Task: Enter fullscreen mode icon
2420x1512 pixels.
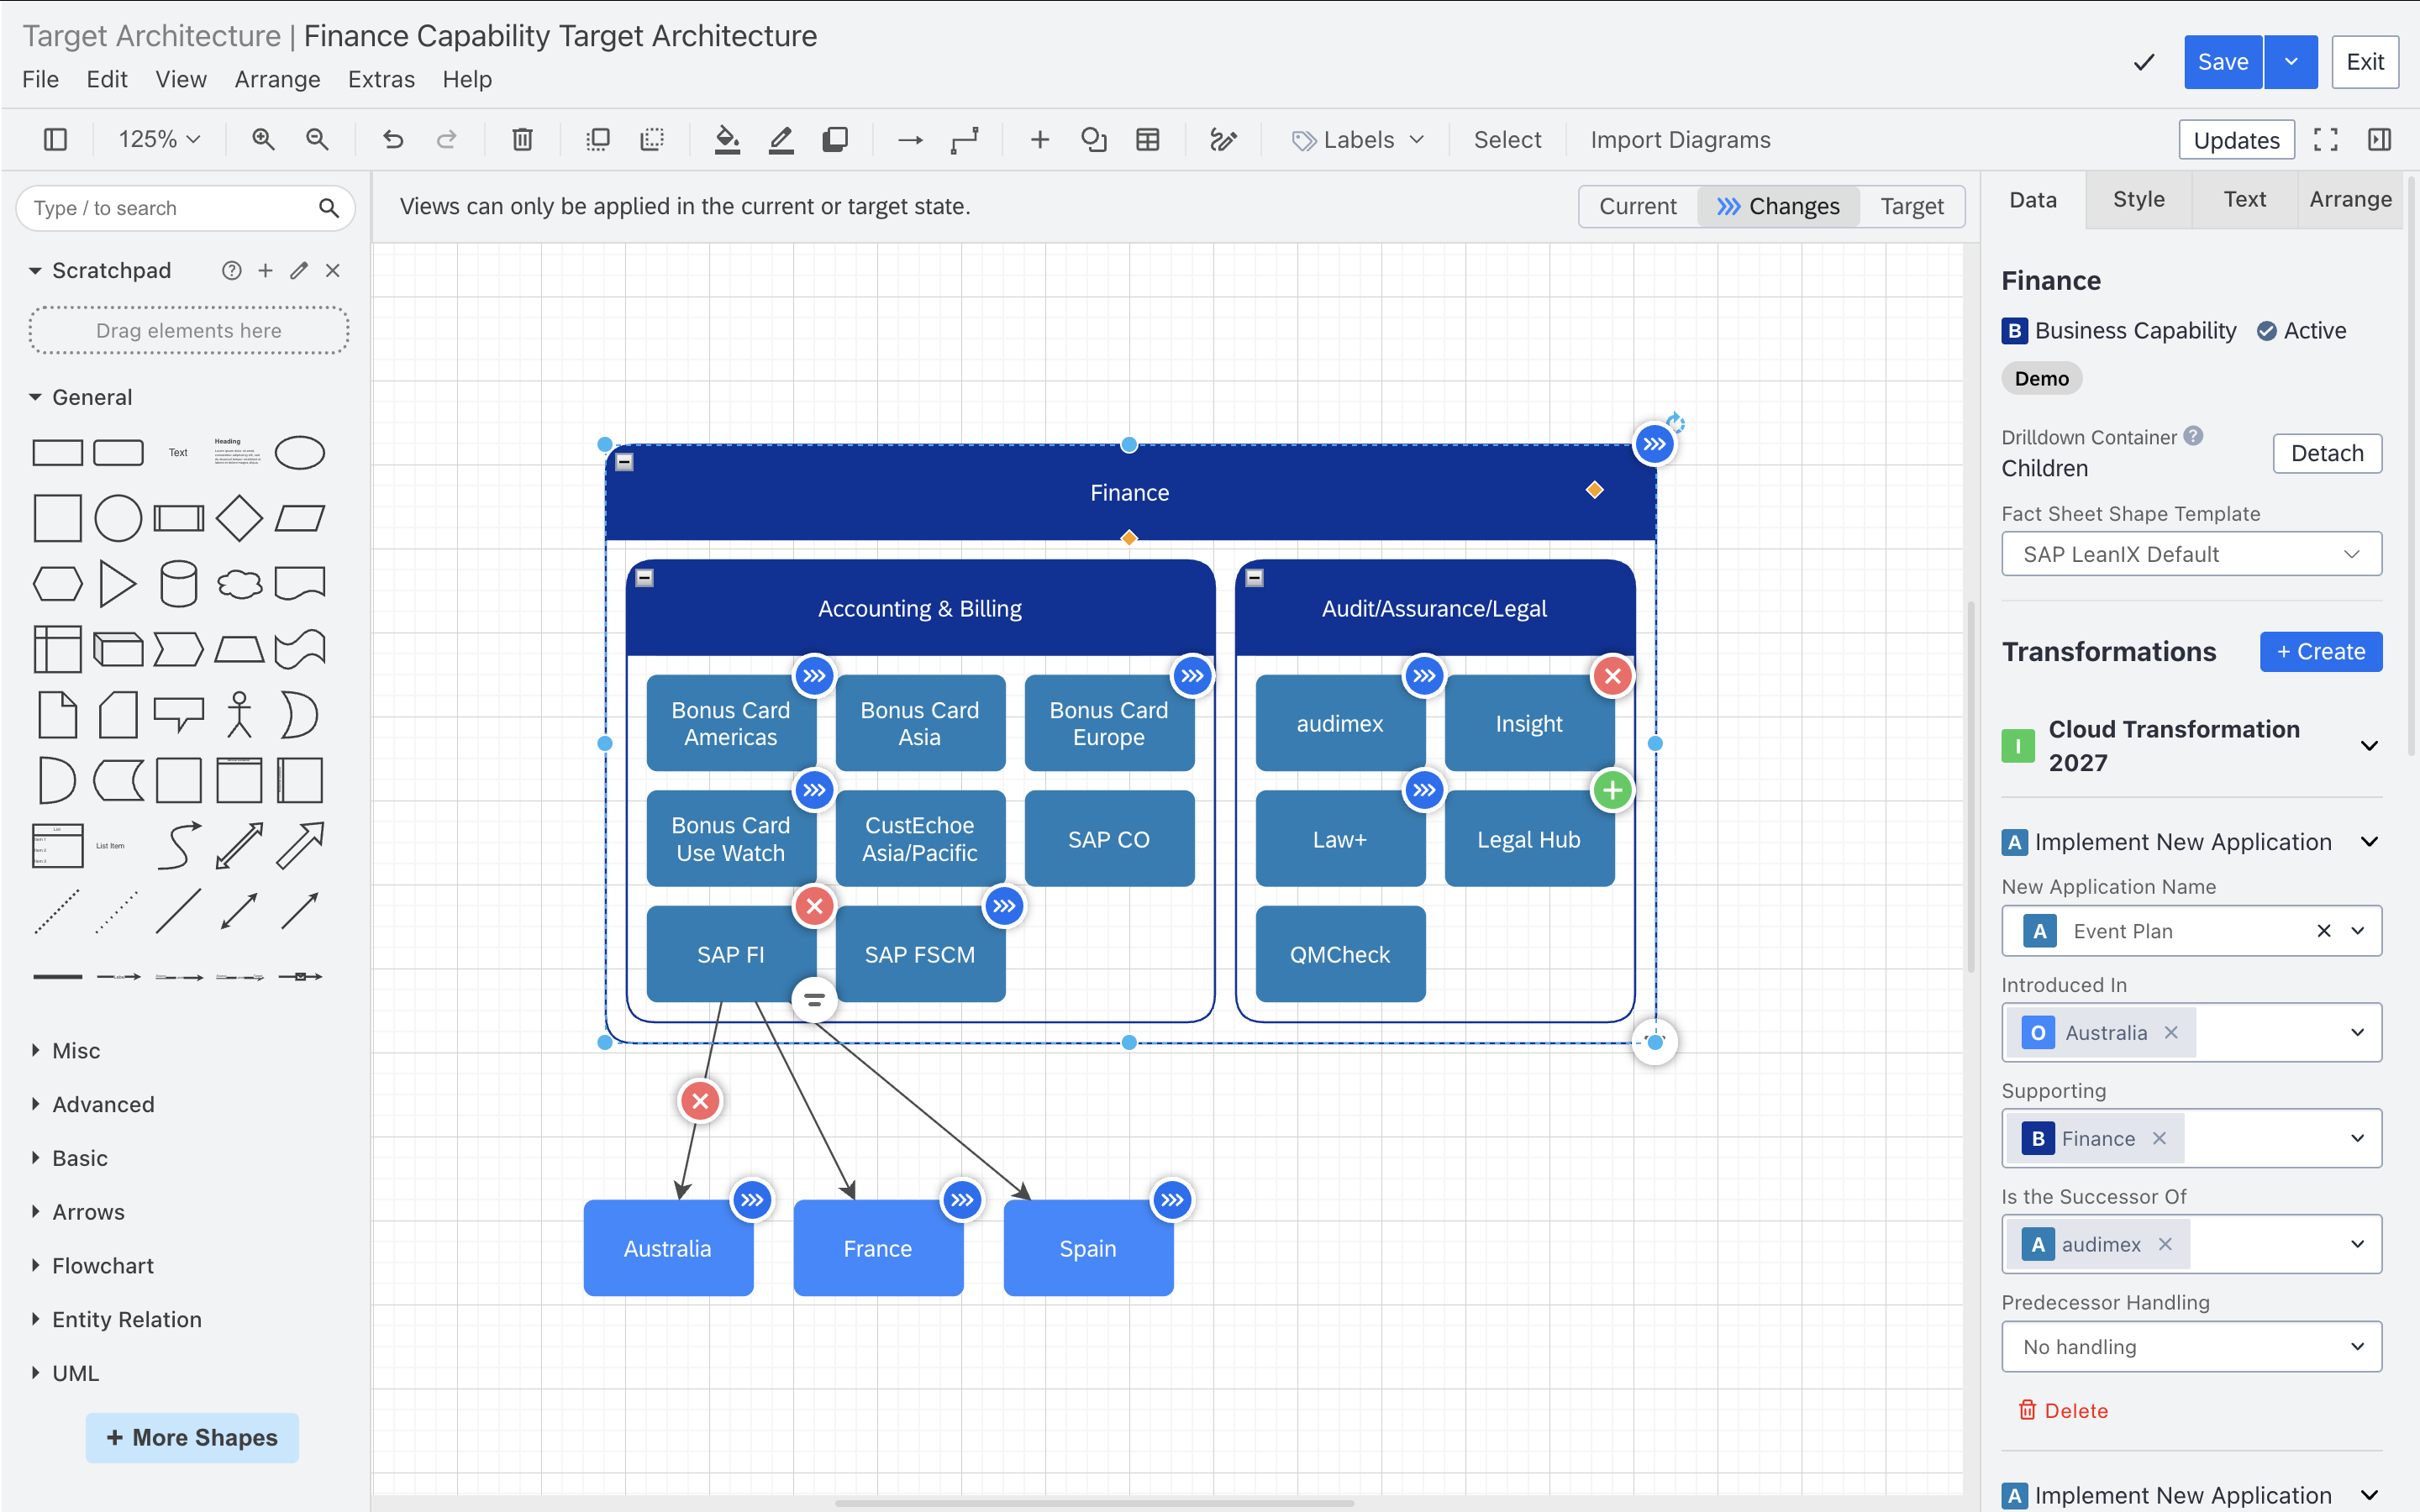Action: [2326, 140]
